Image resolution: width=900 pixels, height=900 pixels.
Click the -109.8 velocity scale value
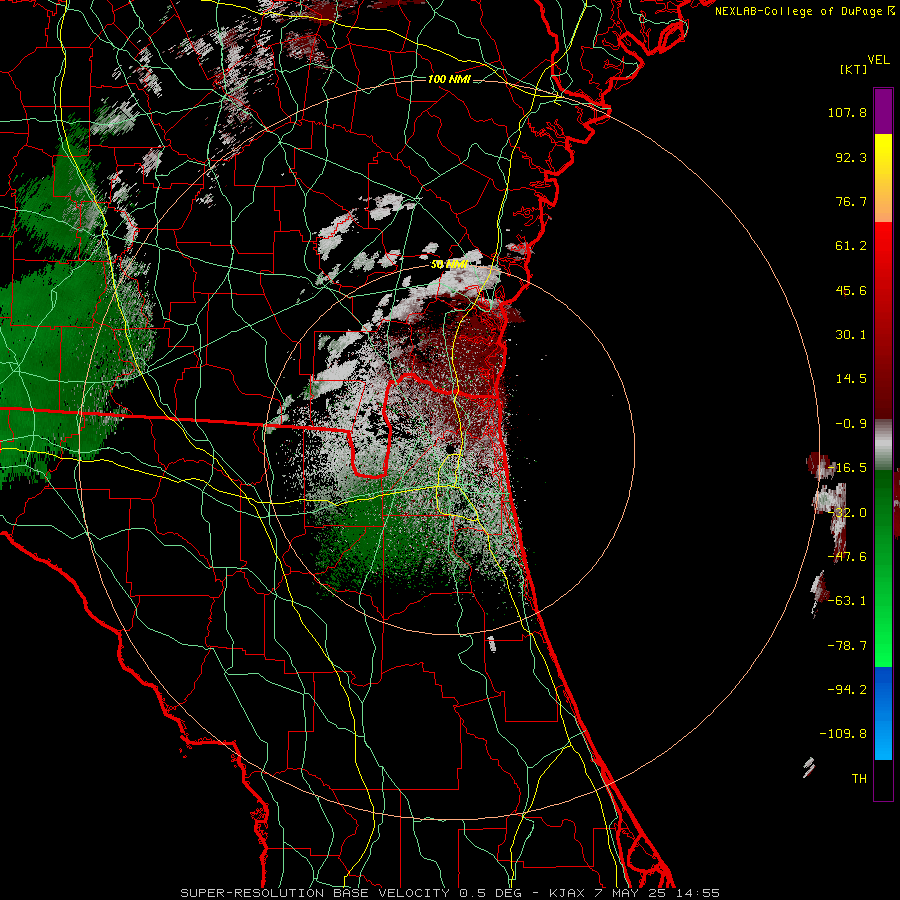(x=844, y=734)
